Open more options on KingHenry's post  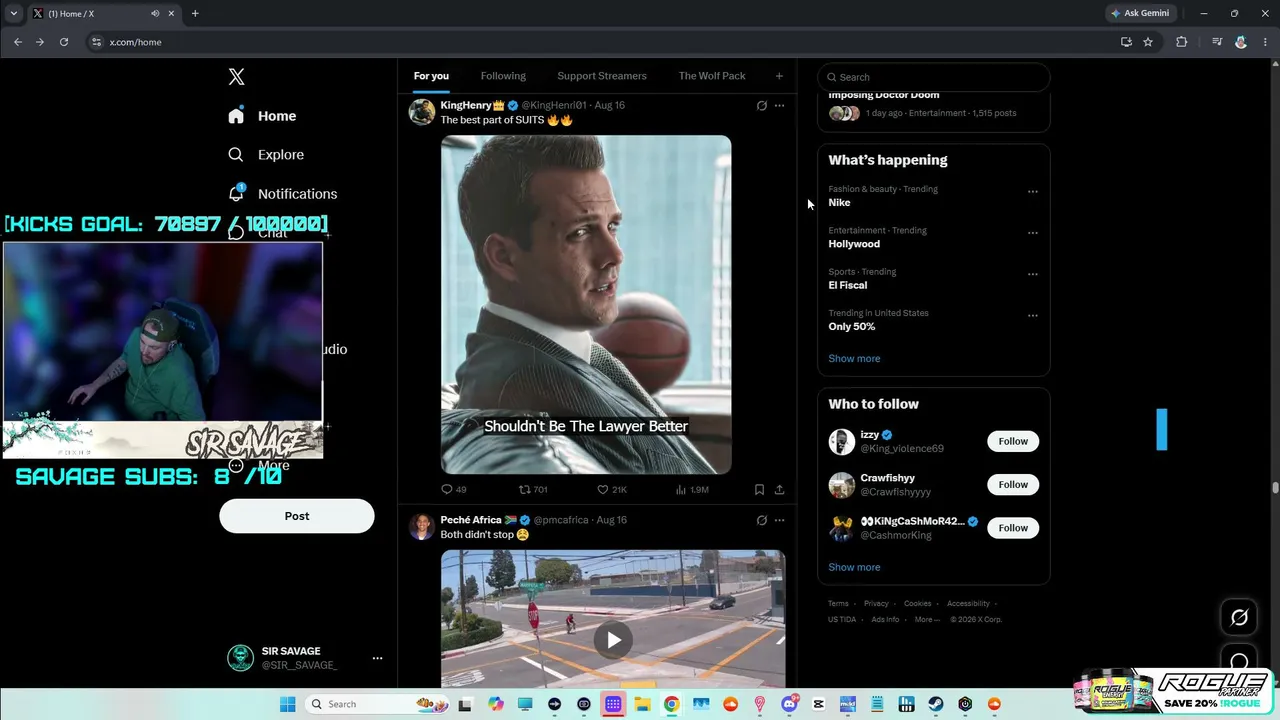tap(779, 105)
